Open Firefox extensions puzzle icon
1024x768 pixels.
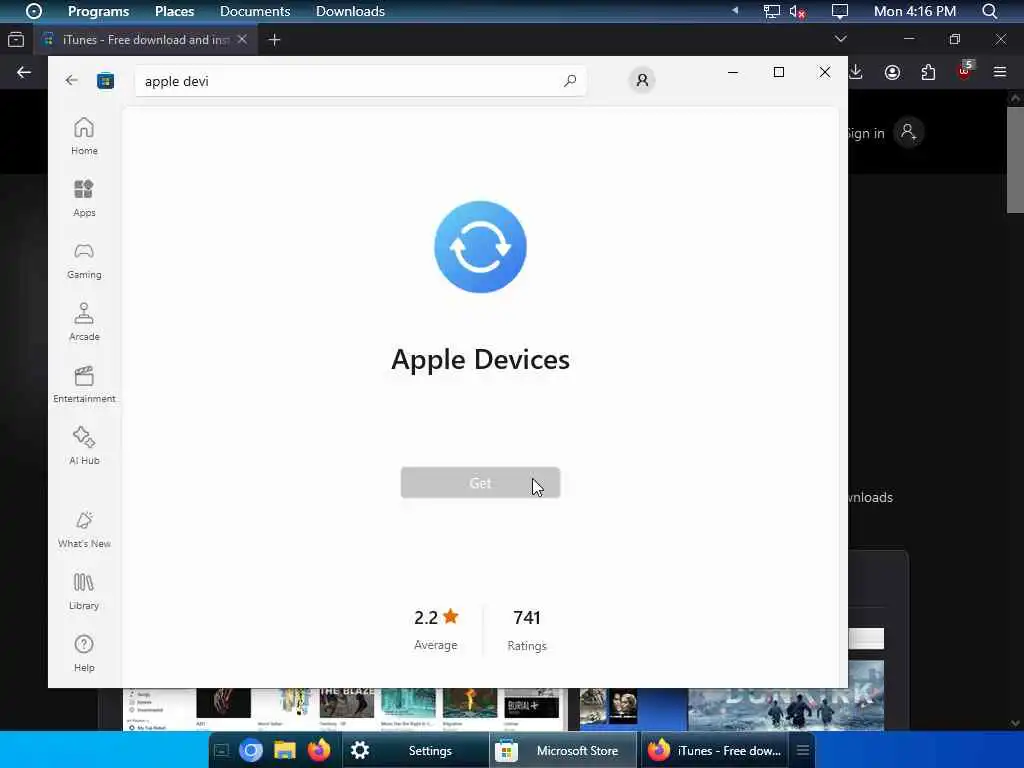tap(928, 72)
